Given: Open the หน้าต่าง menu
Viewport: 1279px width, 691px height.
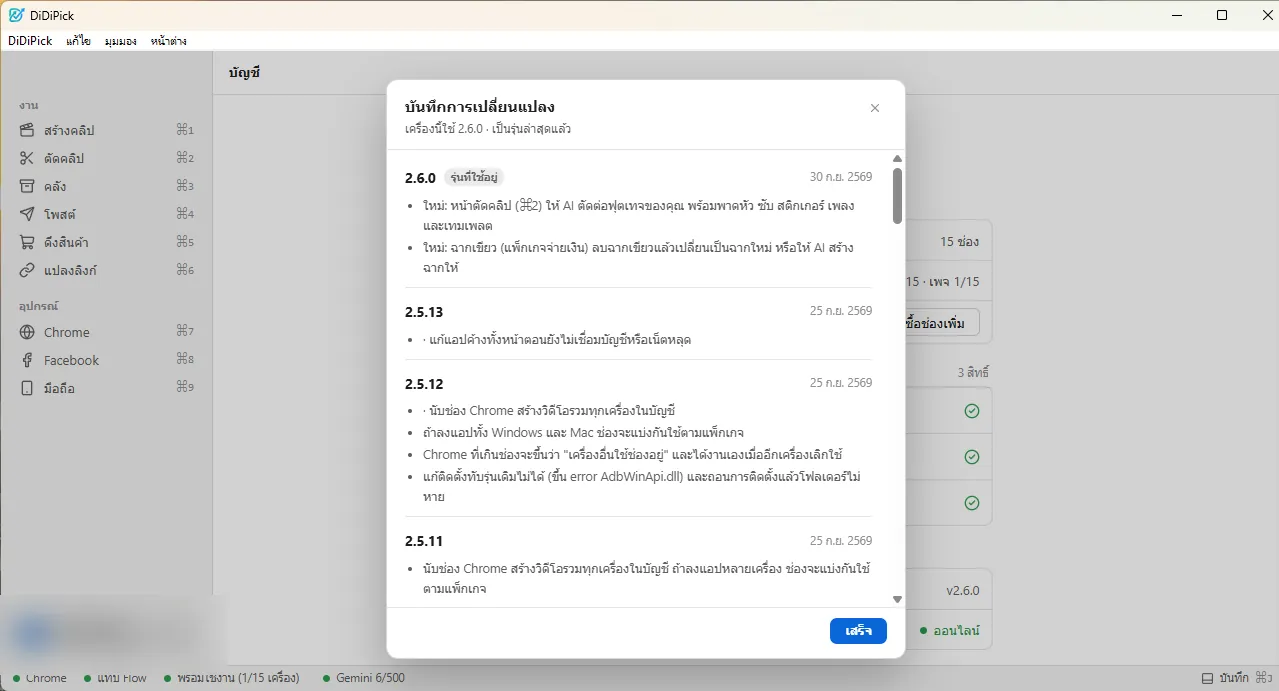Looking at the screenshot, I should pyautogui.click(x=168, y=41).
